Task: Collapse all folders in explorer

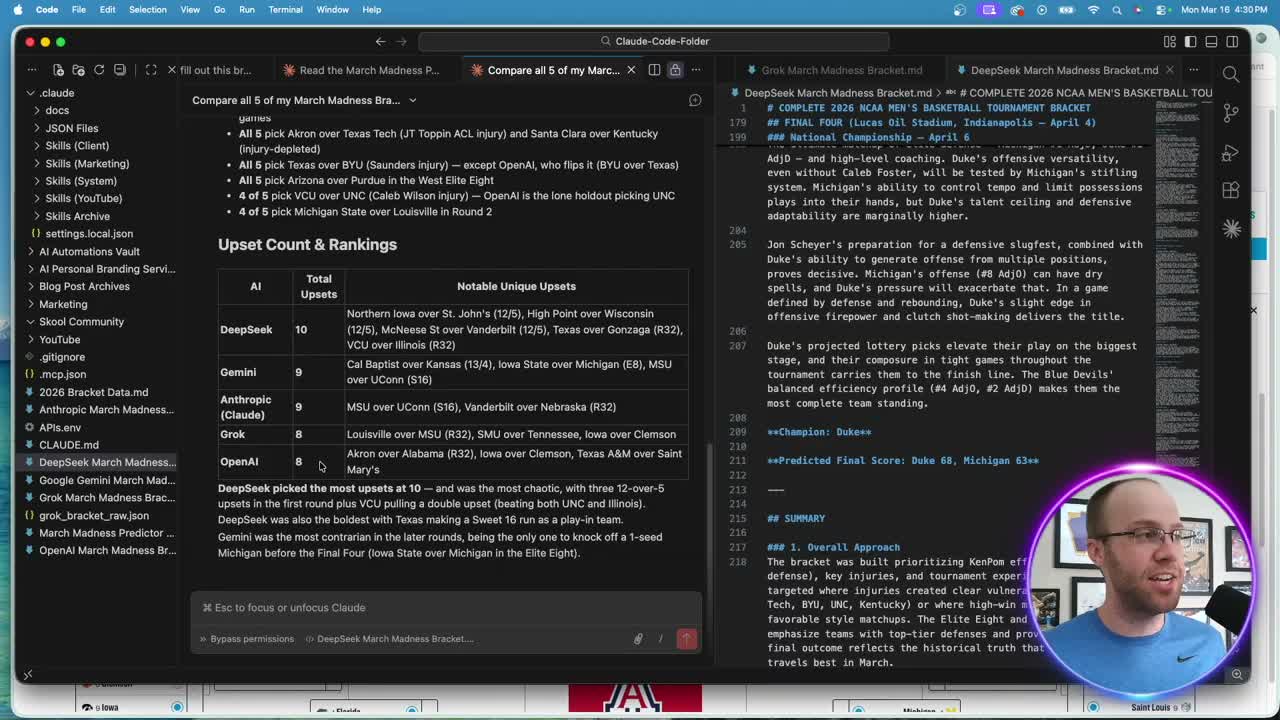Action: [120, 70]
